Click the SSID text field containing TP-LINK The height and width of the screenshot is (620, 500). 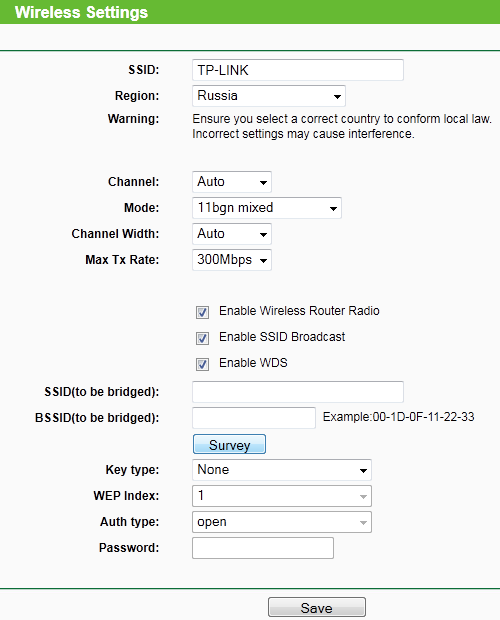[298, 70]
